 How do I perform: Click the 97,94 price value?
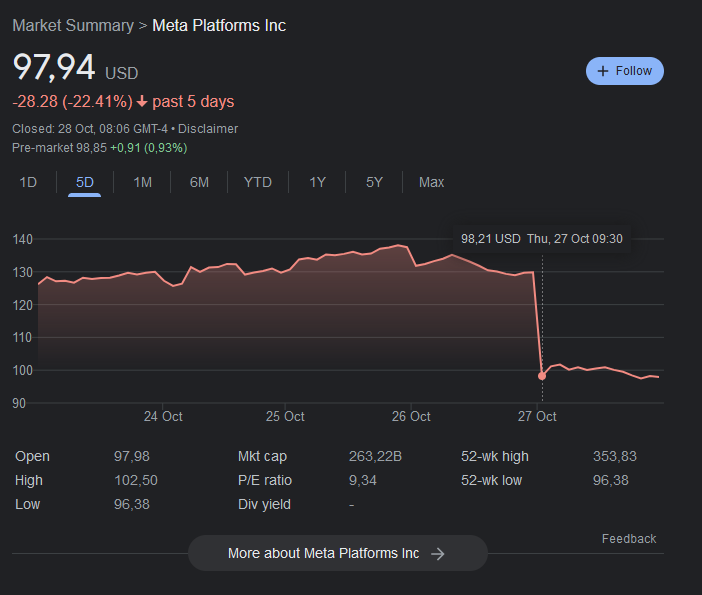pyautogui.click(x=54, y=67)
